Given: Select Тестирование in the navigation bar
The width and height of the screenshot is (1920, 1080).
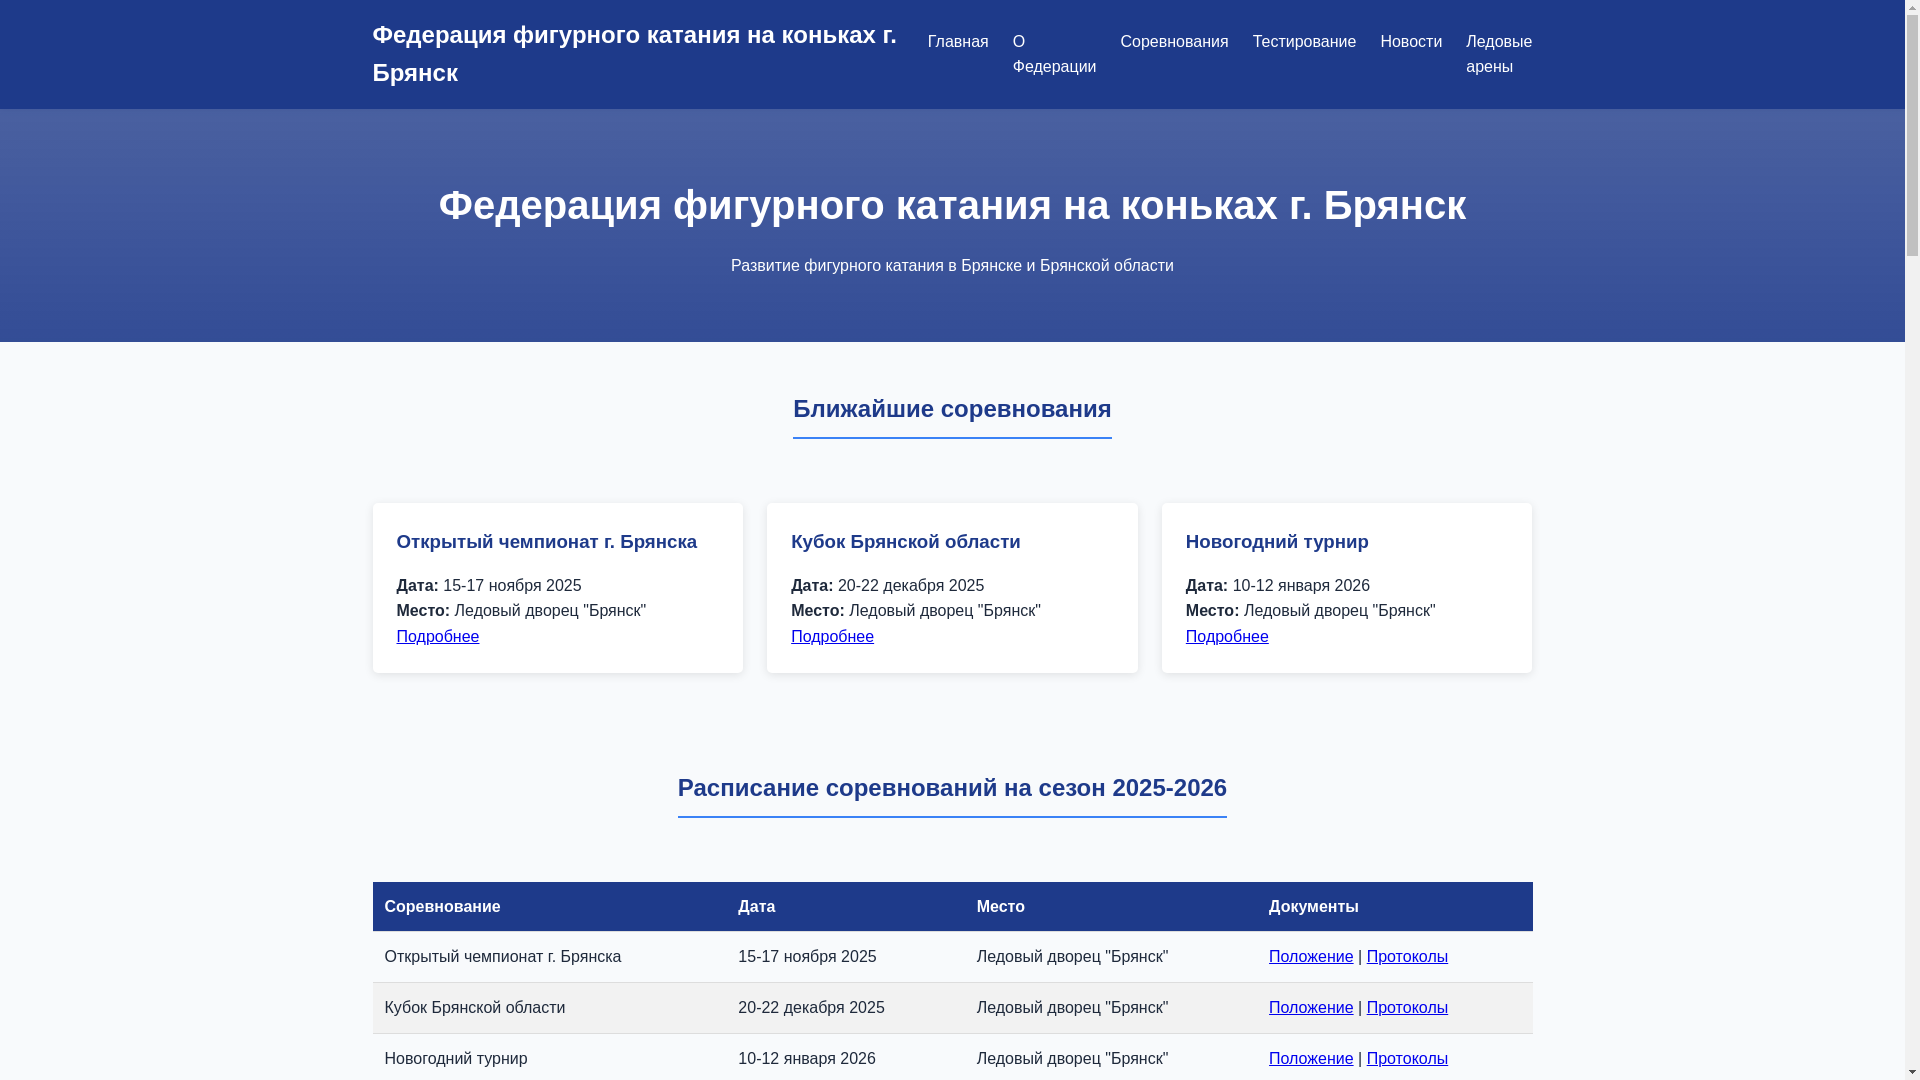Looking at the screenshot, I should pyautogui.click(x=1303, y=42).
